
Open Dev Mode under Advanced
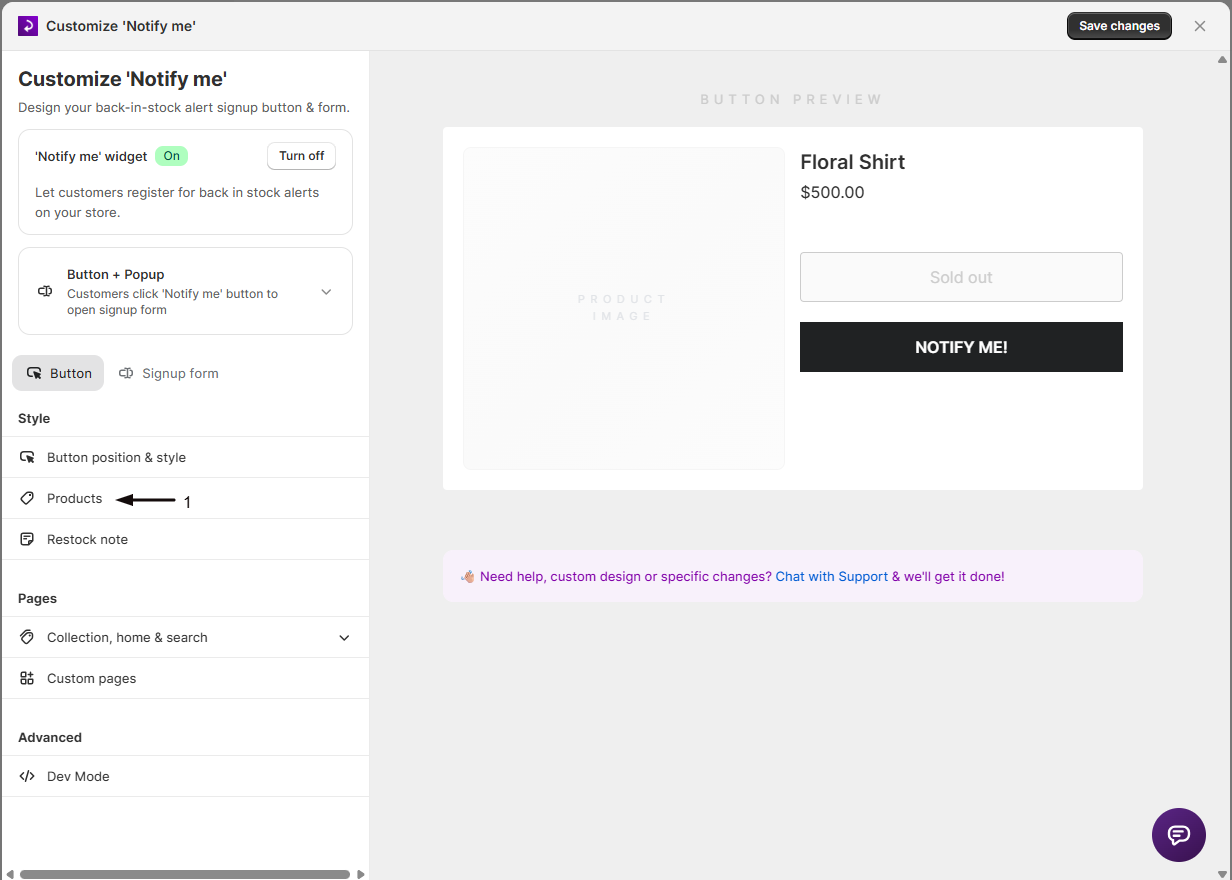[x=185, y=776]
